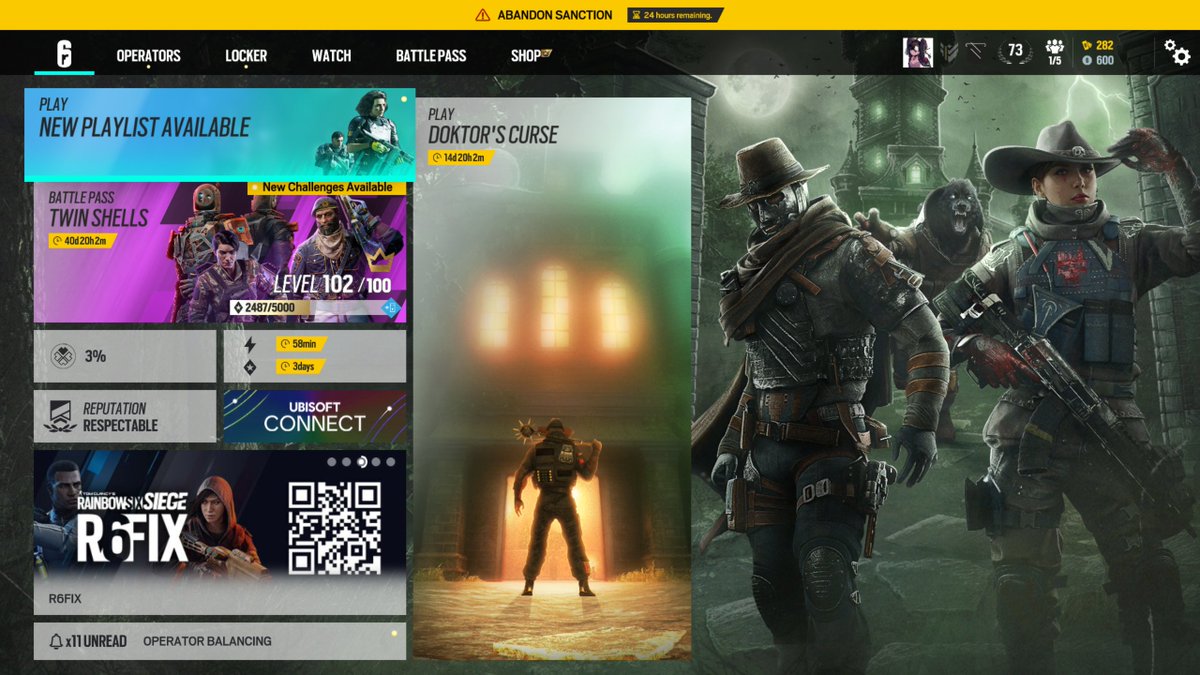This screenshot has width=1200, height=675.
Task: Click the R6FIX caption text
Action: click(x=65, y=599)
